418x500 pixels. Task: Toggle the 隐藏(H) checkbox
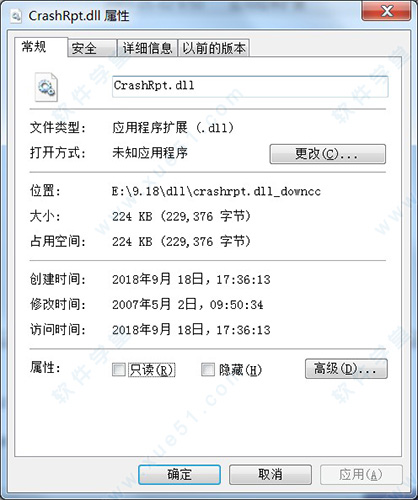[x=208, y=369]
